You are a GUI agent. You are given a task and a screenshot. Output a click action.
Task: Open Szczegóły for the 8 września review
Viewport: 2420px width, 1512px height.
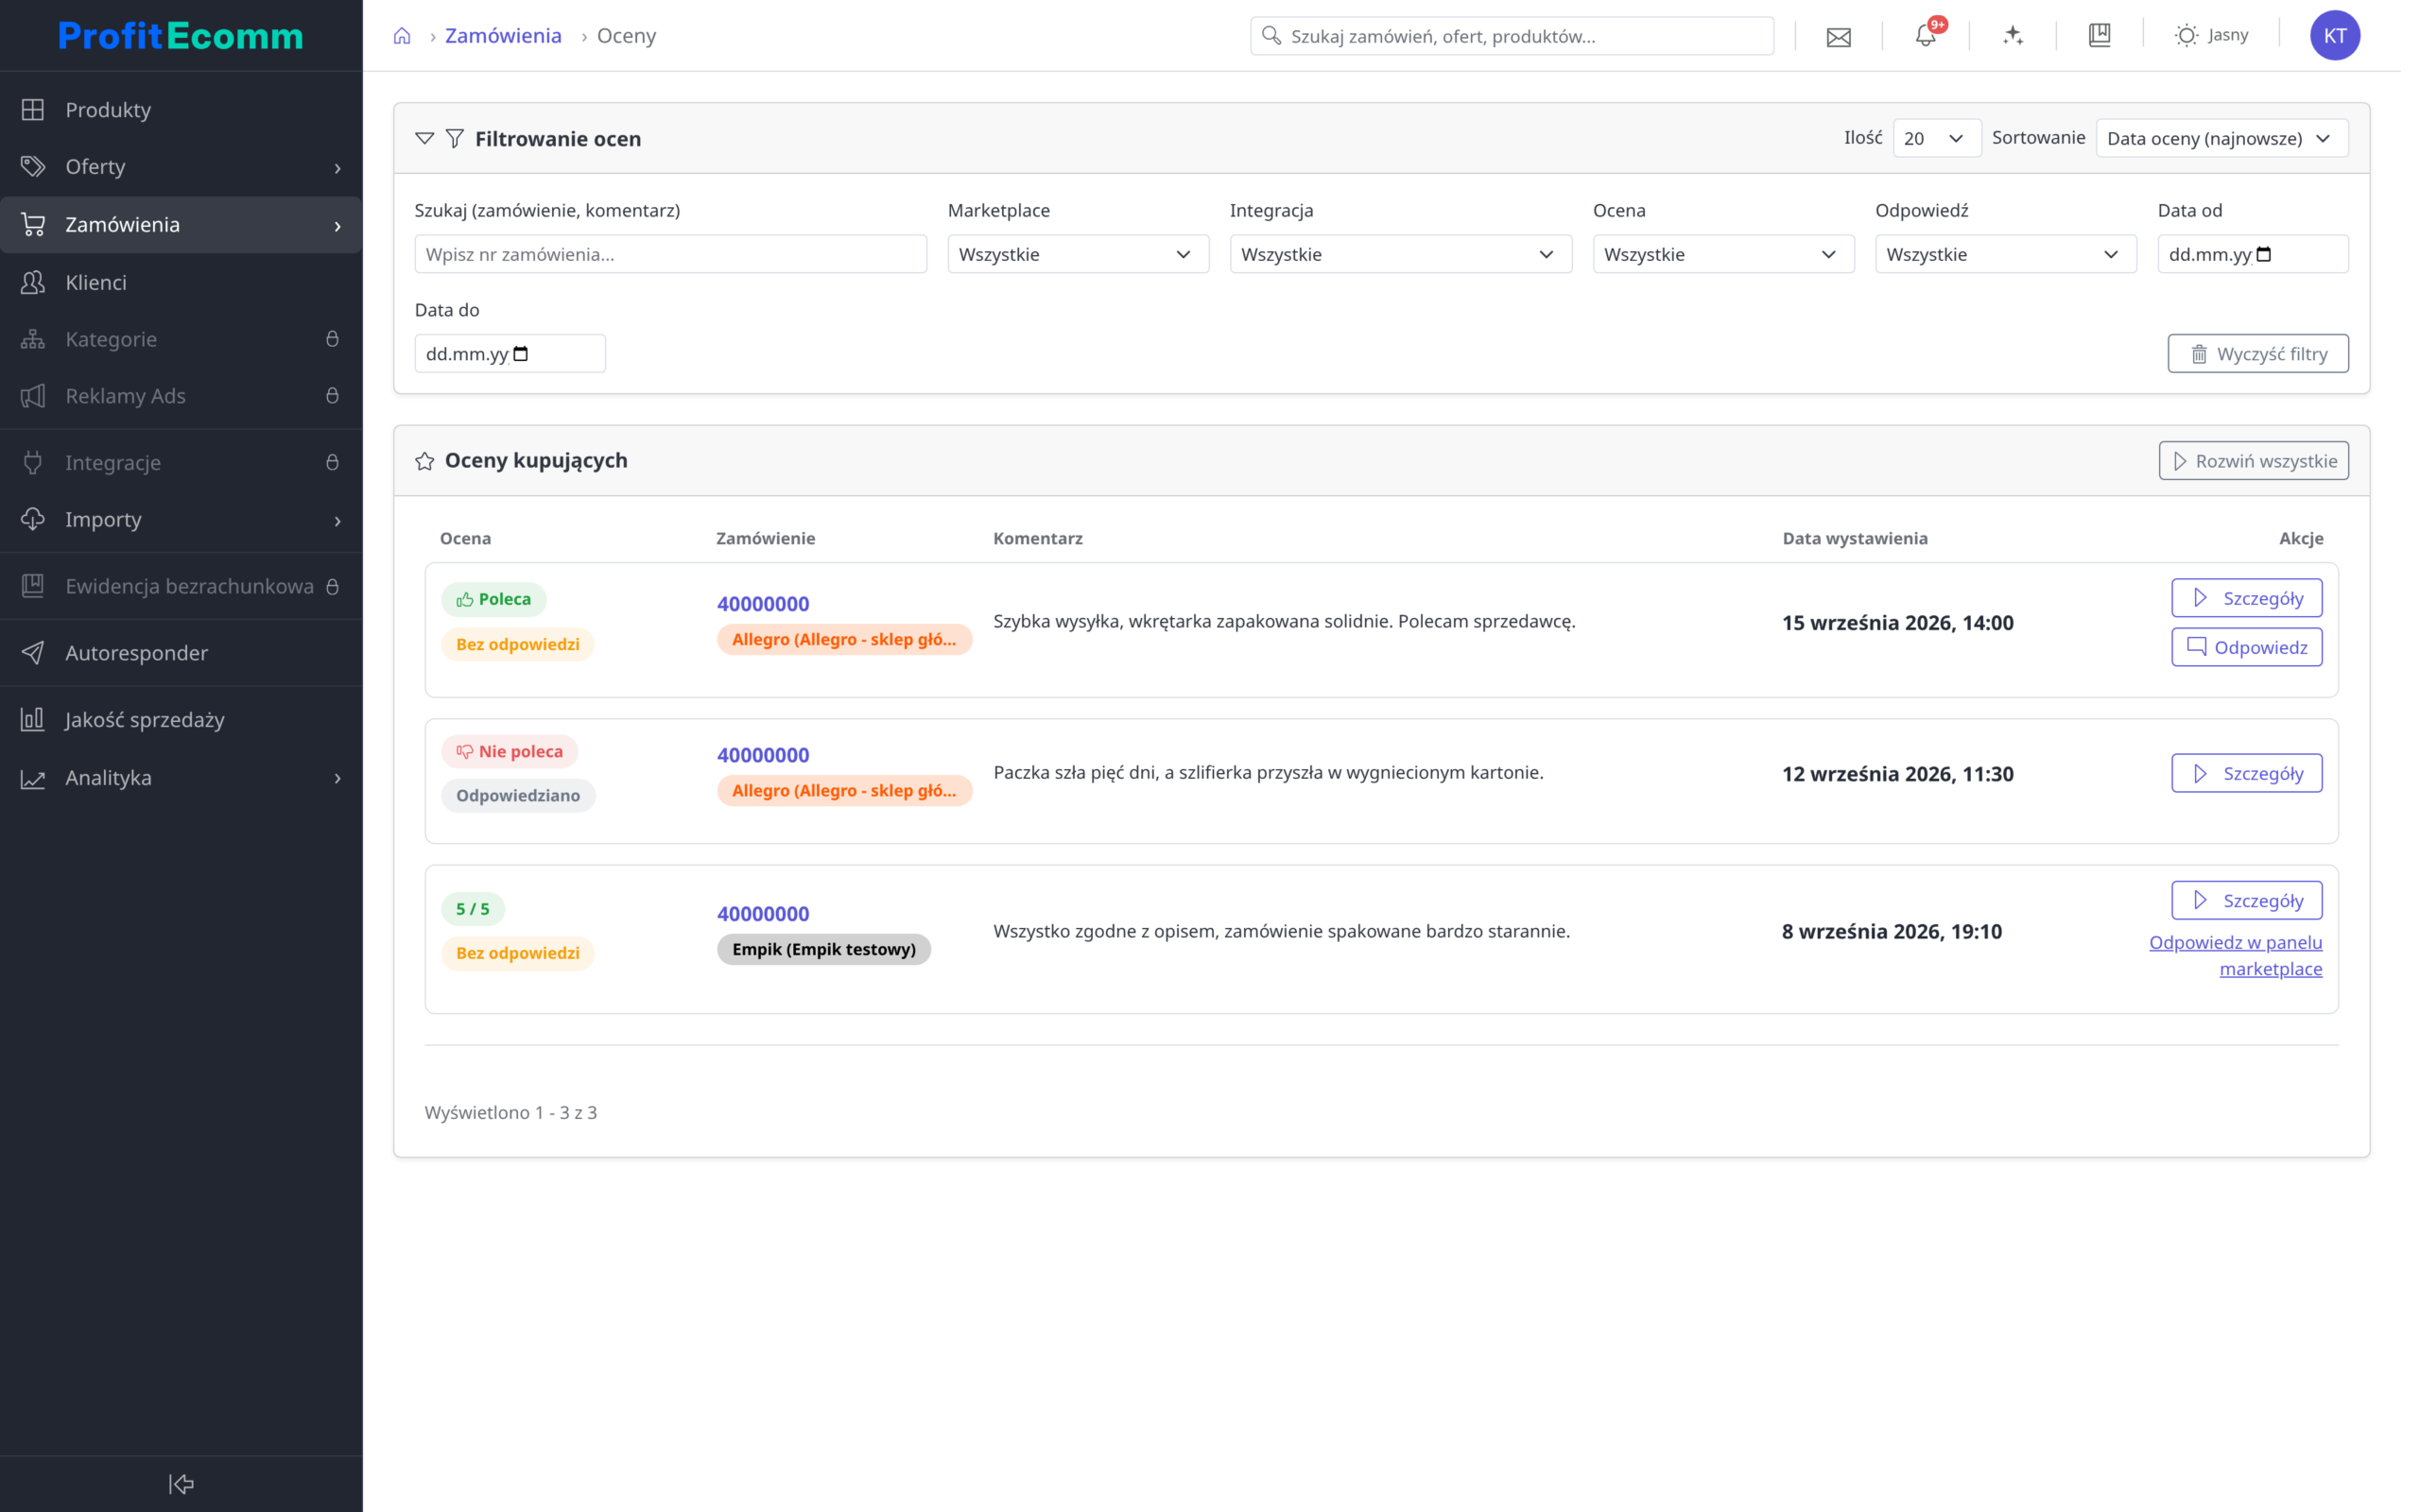point(2246,900)
